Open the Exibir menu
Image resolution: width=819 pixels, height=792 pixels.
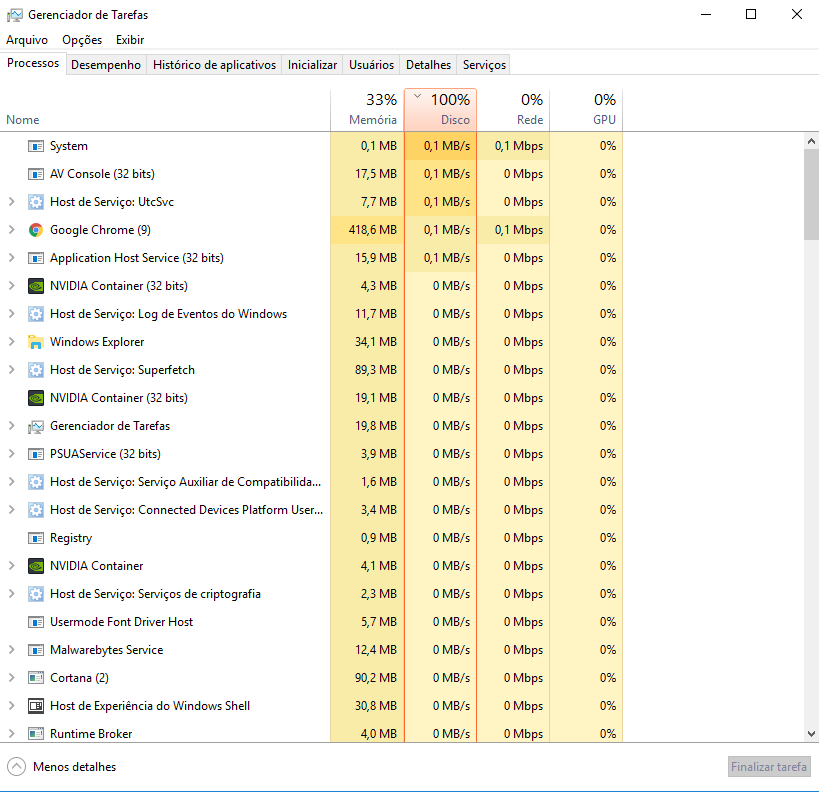(130, 40)
